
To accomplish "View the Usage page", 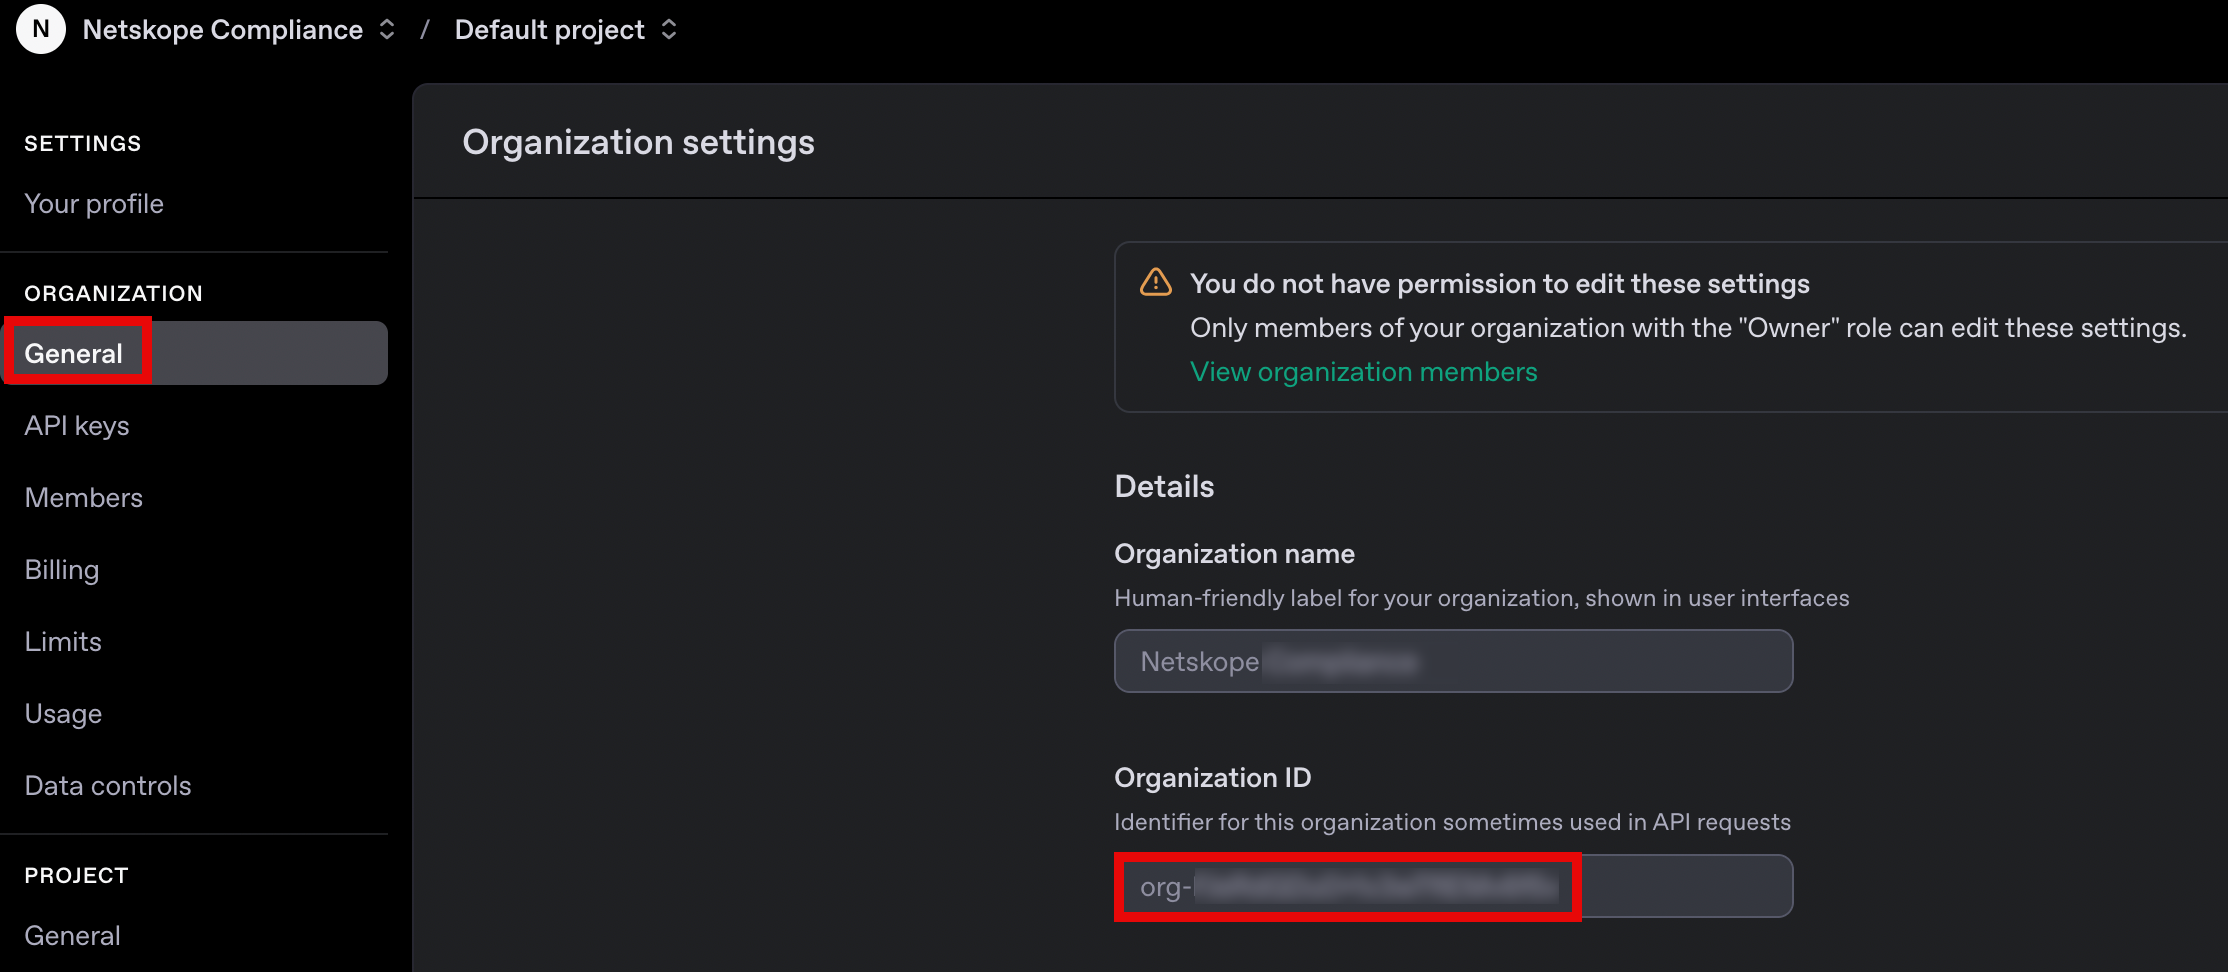I will [63, 713].
